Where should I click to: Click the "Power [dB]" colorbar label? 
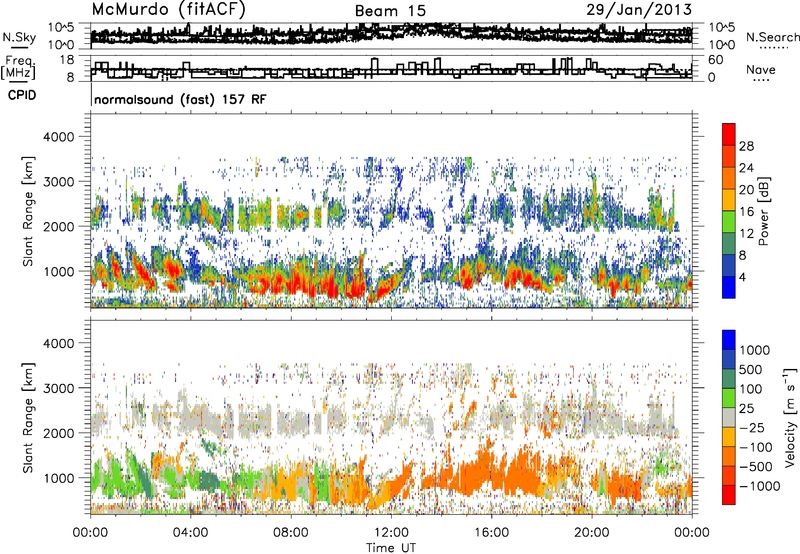pos(764,211)
